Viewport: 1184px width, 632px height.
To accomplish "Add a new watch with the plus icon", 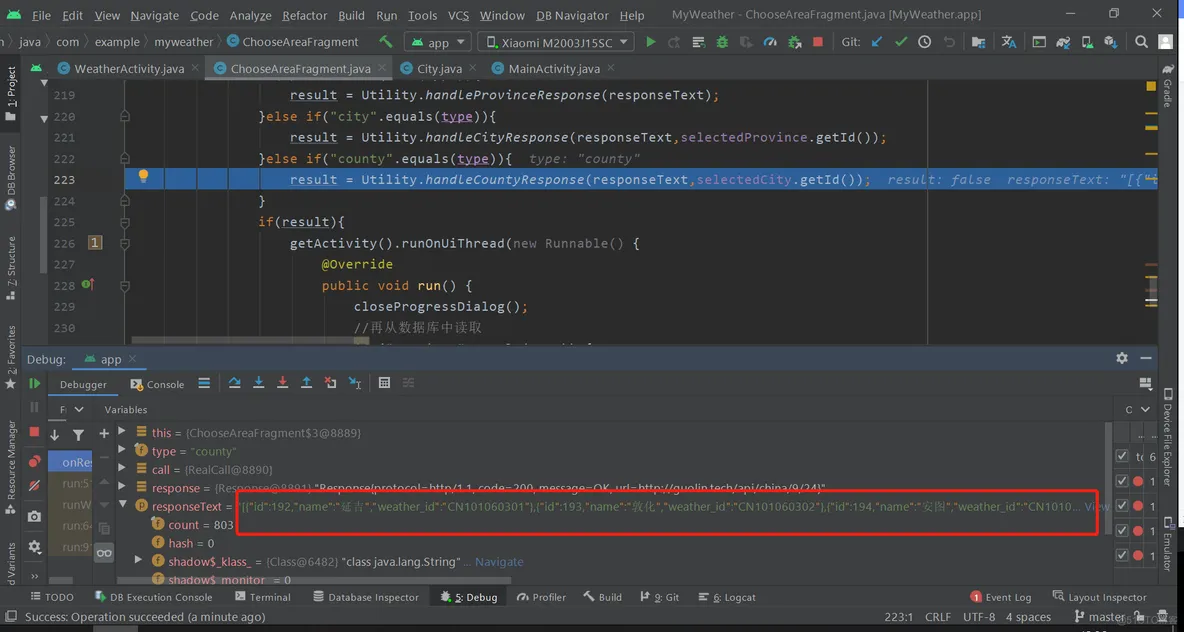I will [x=103, y=434].
